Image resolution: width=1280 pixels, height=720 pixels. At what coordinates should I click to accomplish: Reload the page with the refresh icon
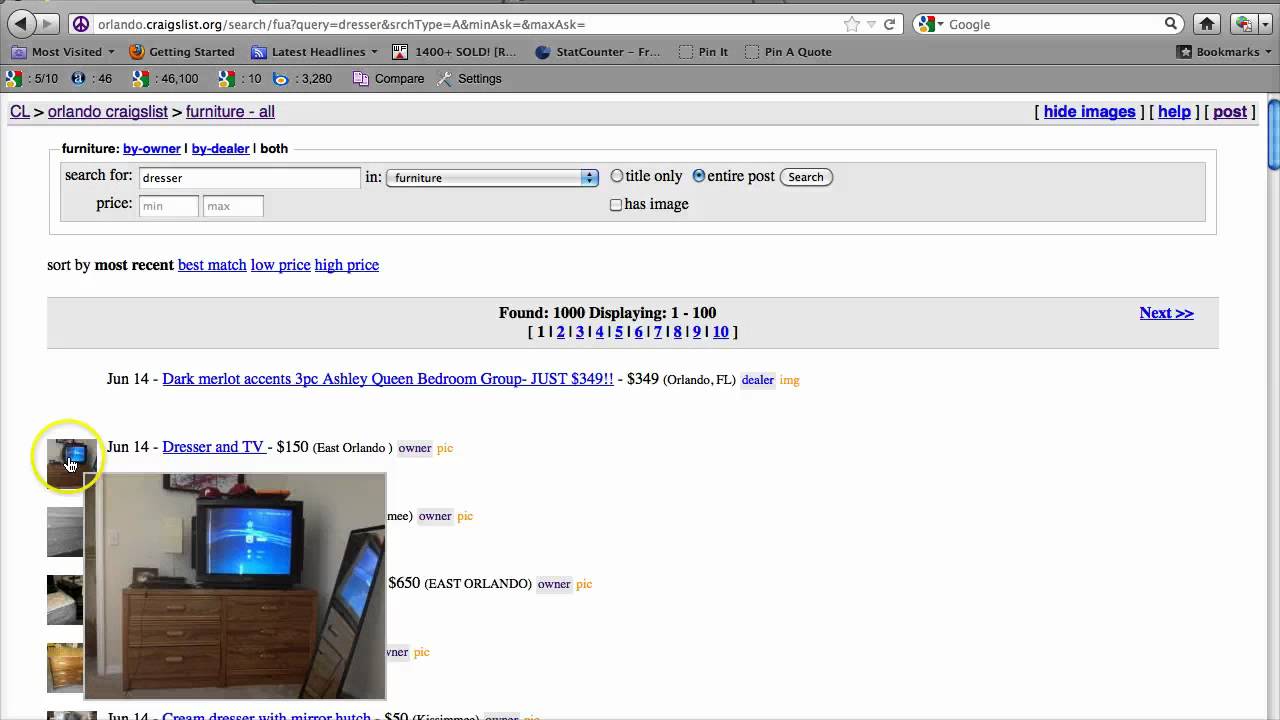889,24
